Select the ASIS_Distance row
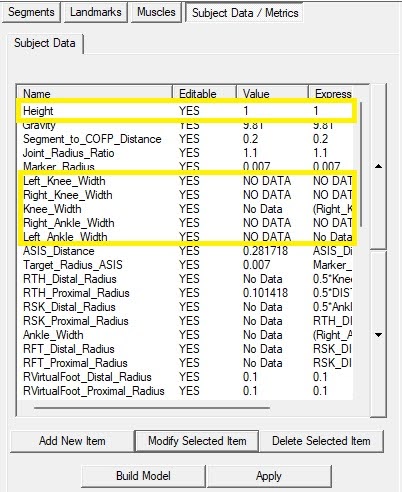The height and width of the screenshot is (492, 402). pos(187,251)
